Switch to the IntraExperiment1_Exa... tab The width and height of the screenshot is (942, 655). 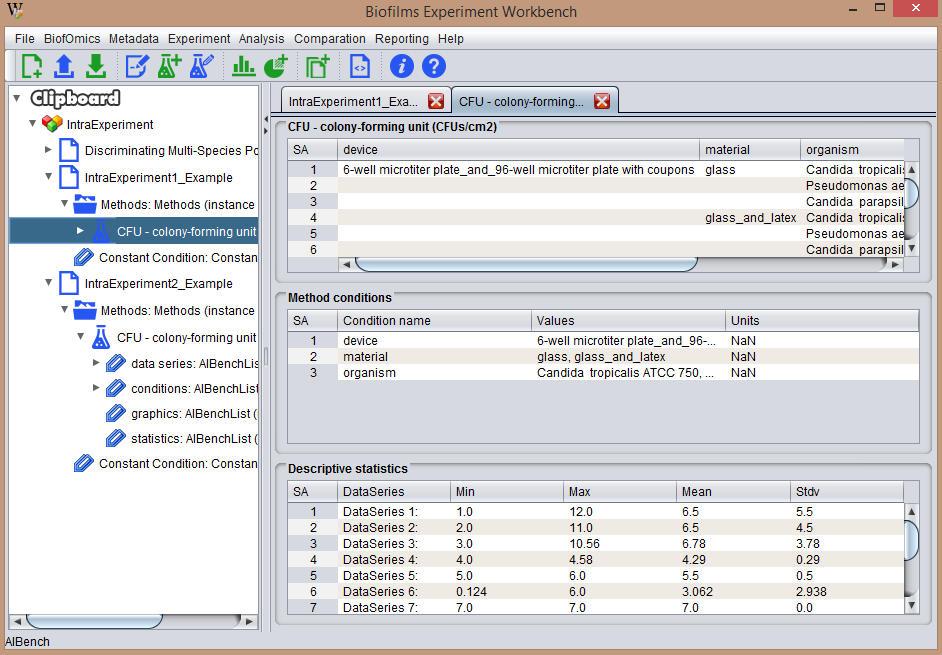coord(353,101)
